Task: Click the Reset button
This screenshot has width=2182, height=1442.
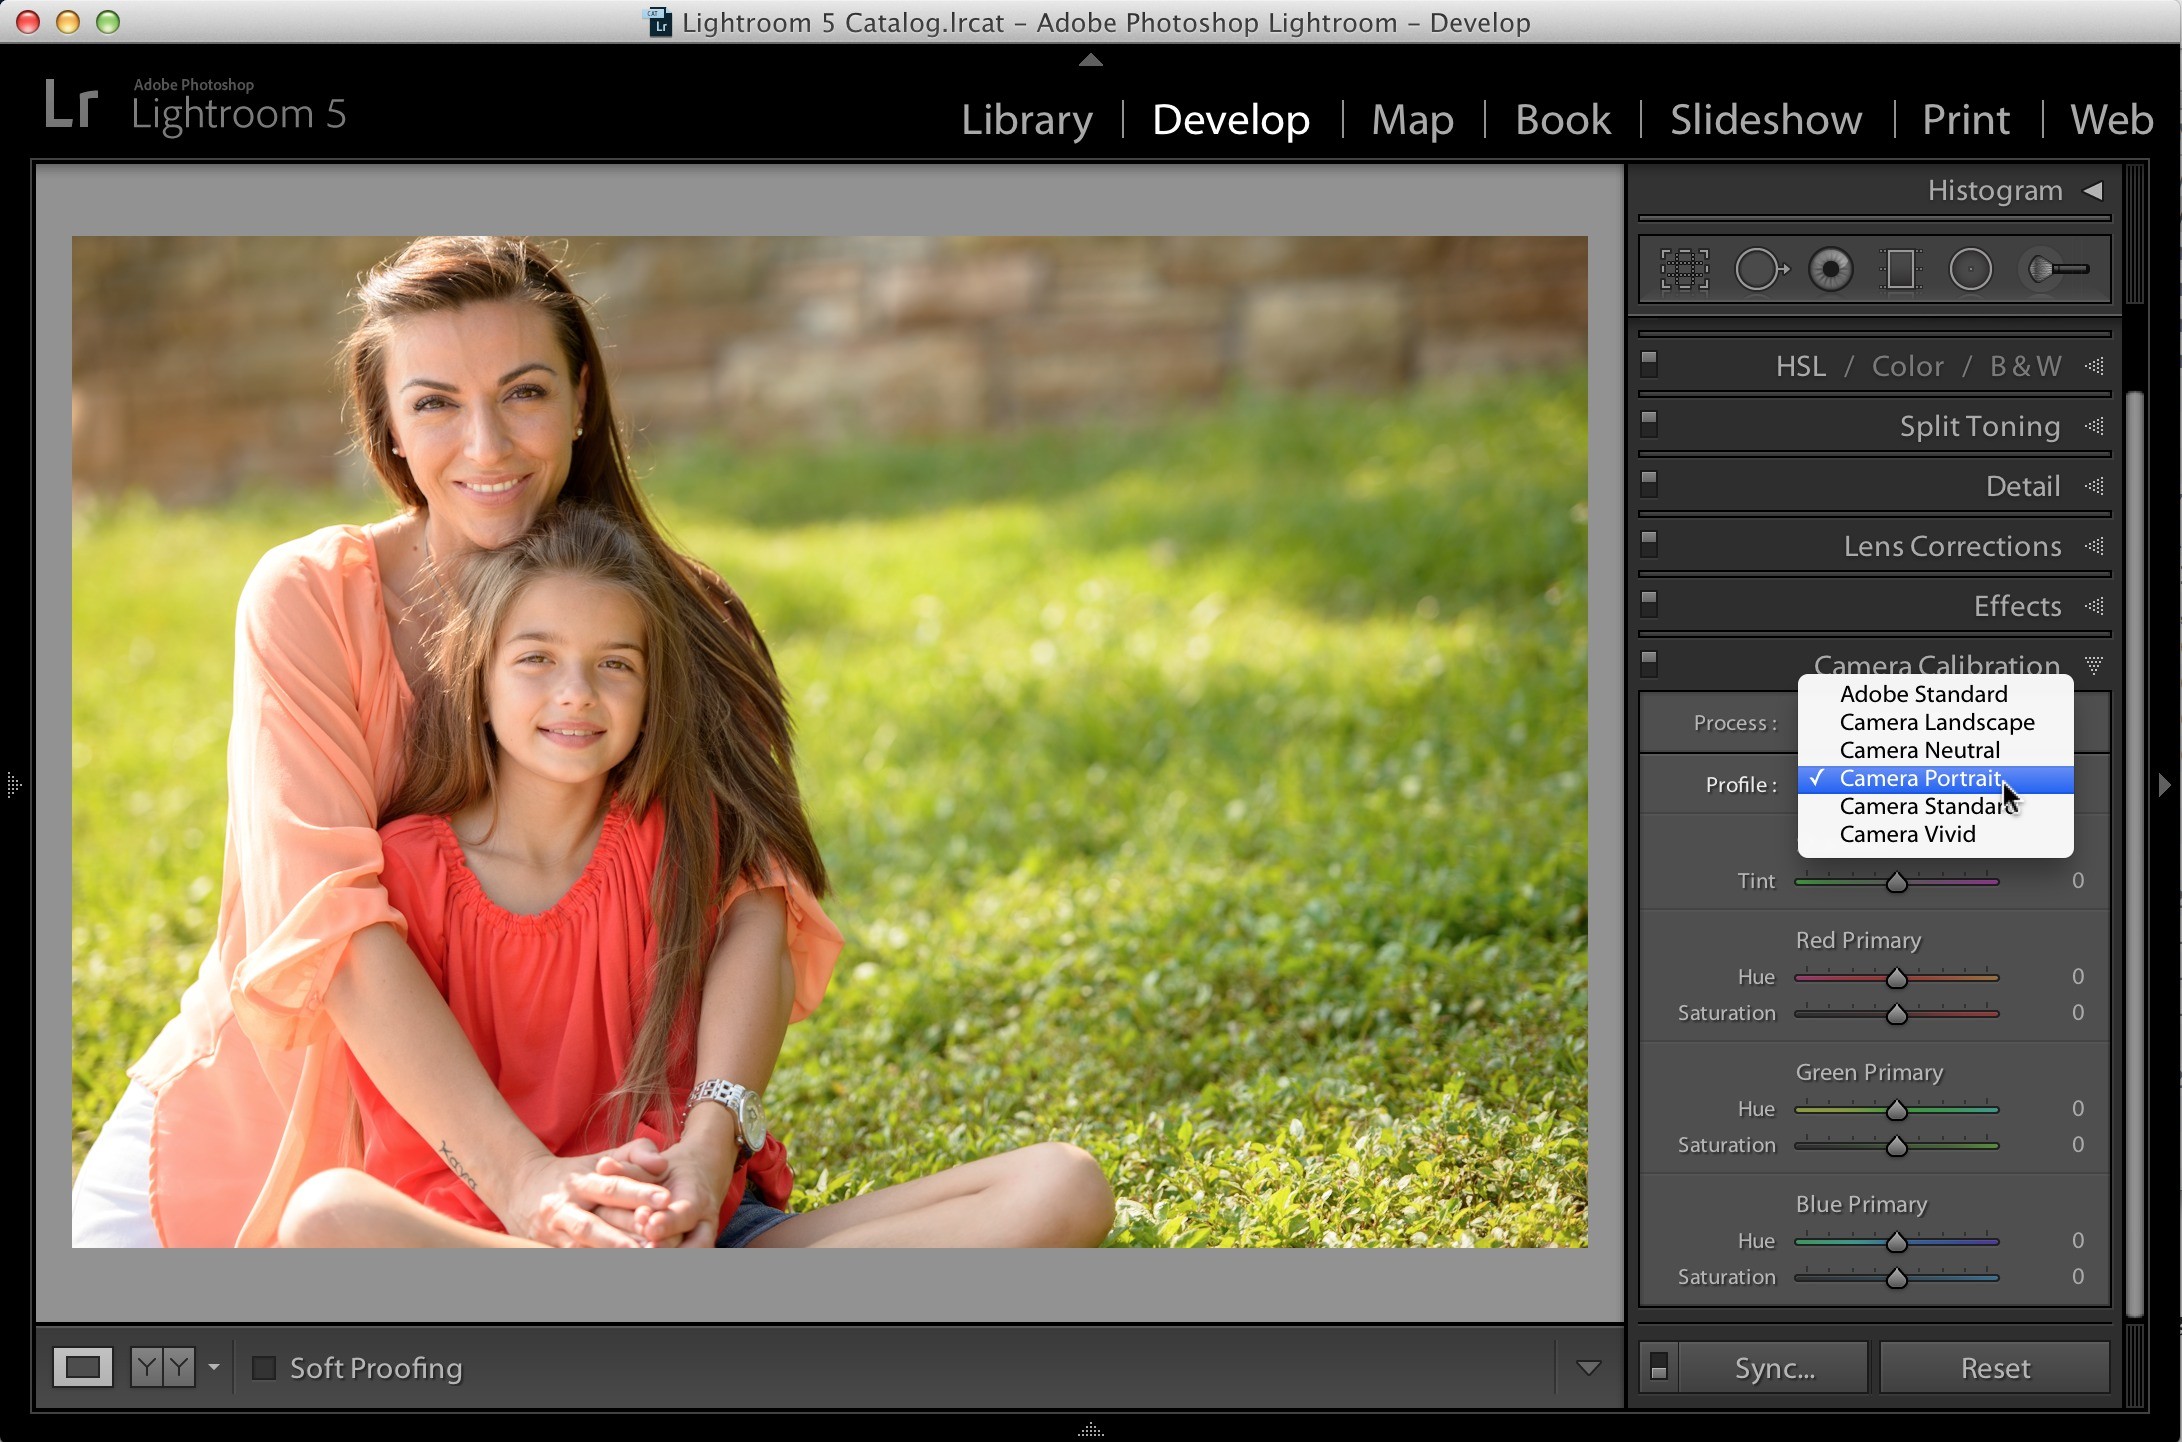Action: (x=1995, y=1368)
